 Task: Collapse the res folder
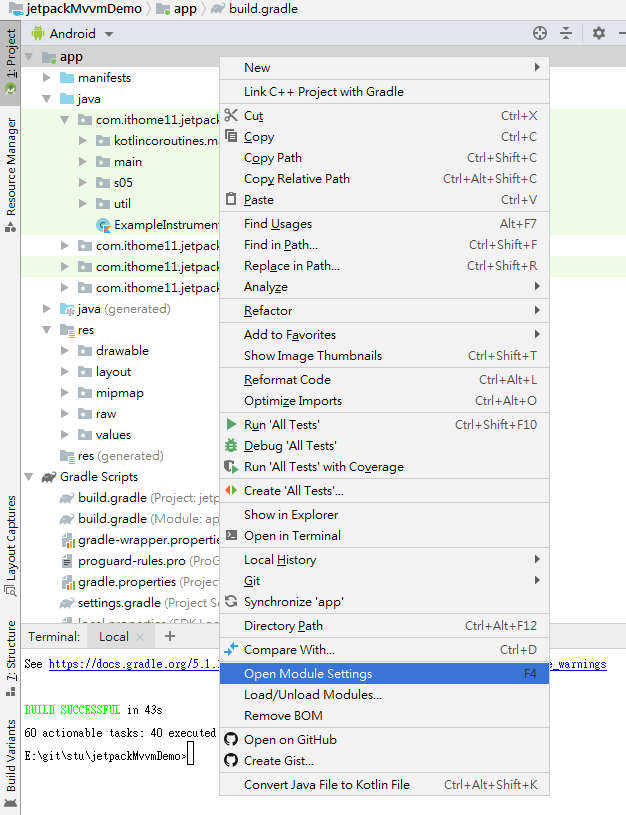(47, 330)
